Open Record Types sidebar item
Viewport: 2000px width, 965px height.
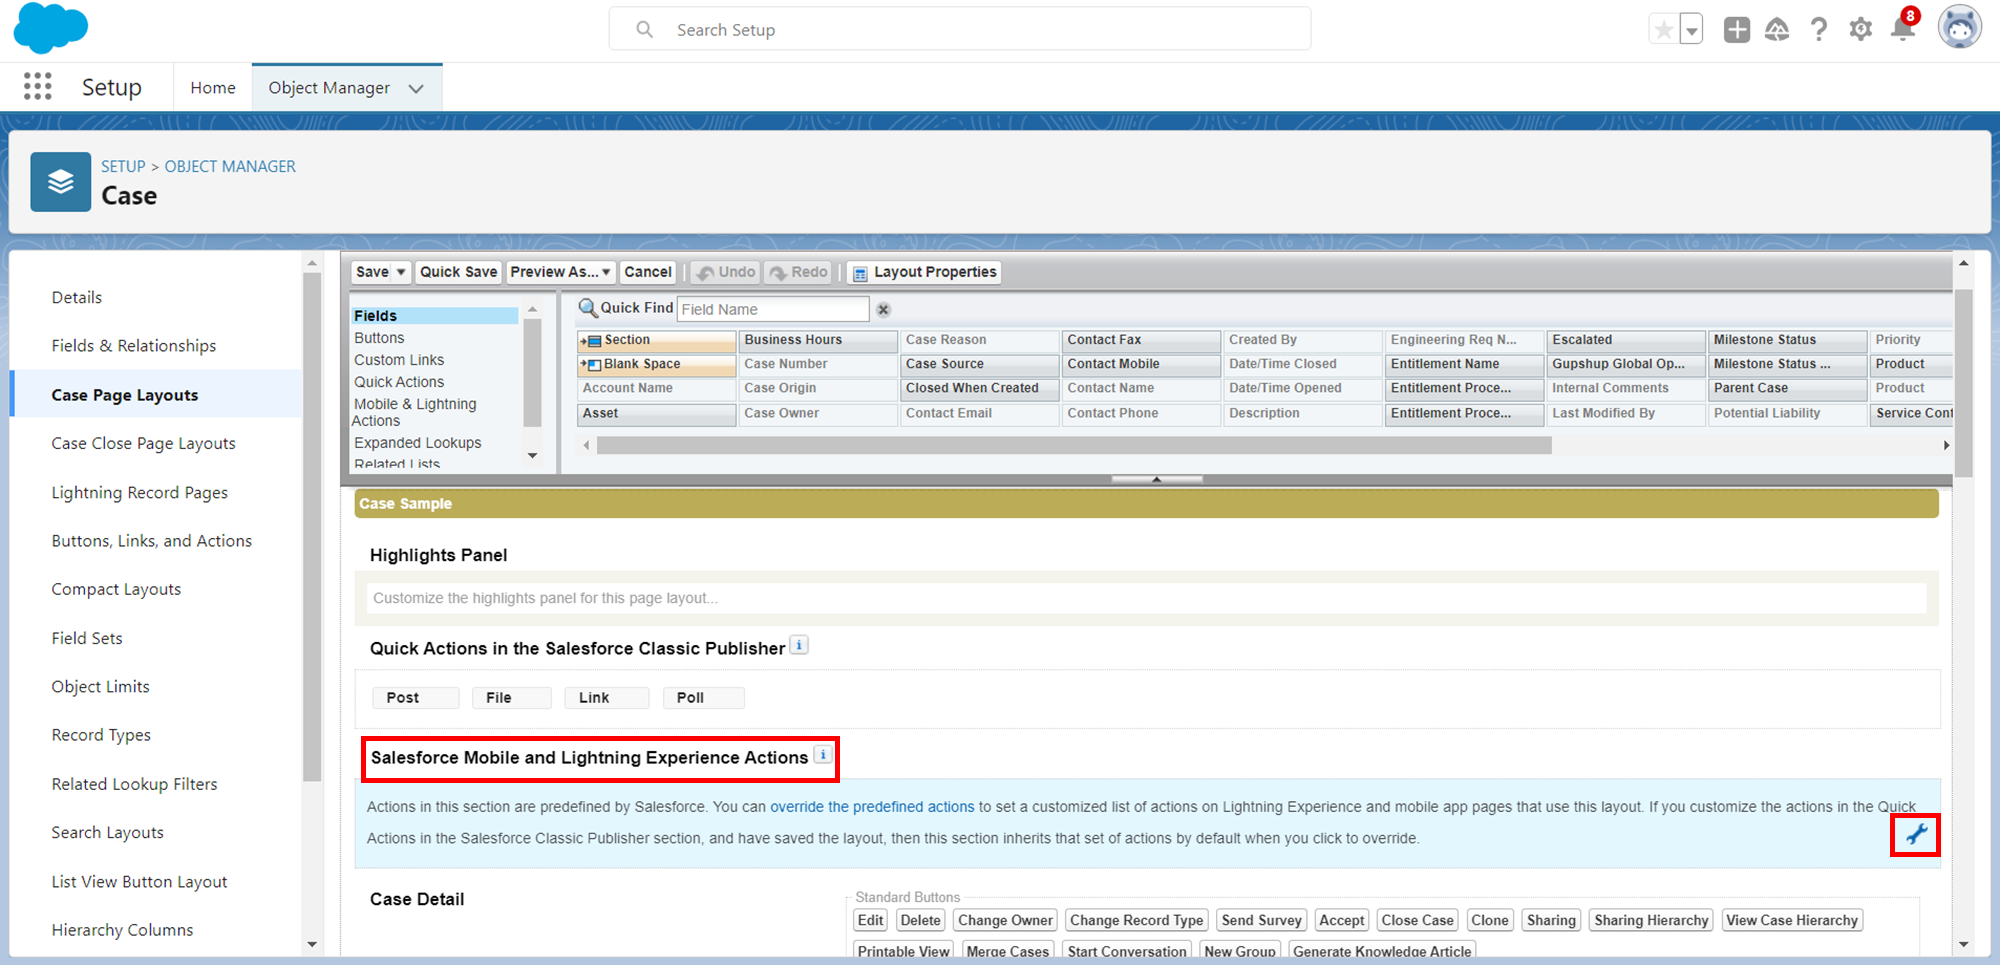pyautogui.click(x=101, y=735)
